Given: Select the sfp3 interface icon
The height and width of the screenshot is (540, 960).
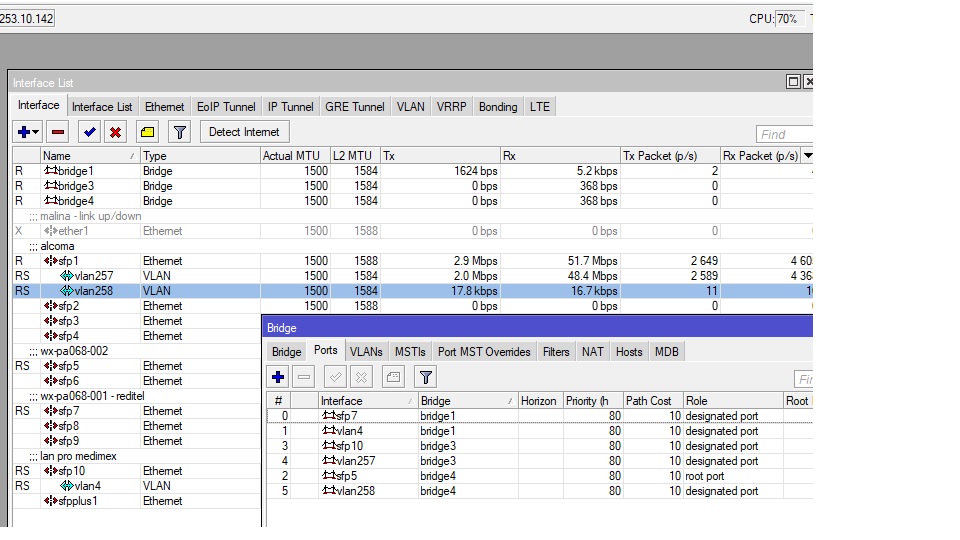Looking at the screenshot, I should 51,321.
